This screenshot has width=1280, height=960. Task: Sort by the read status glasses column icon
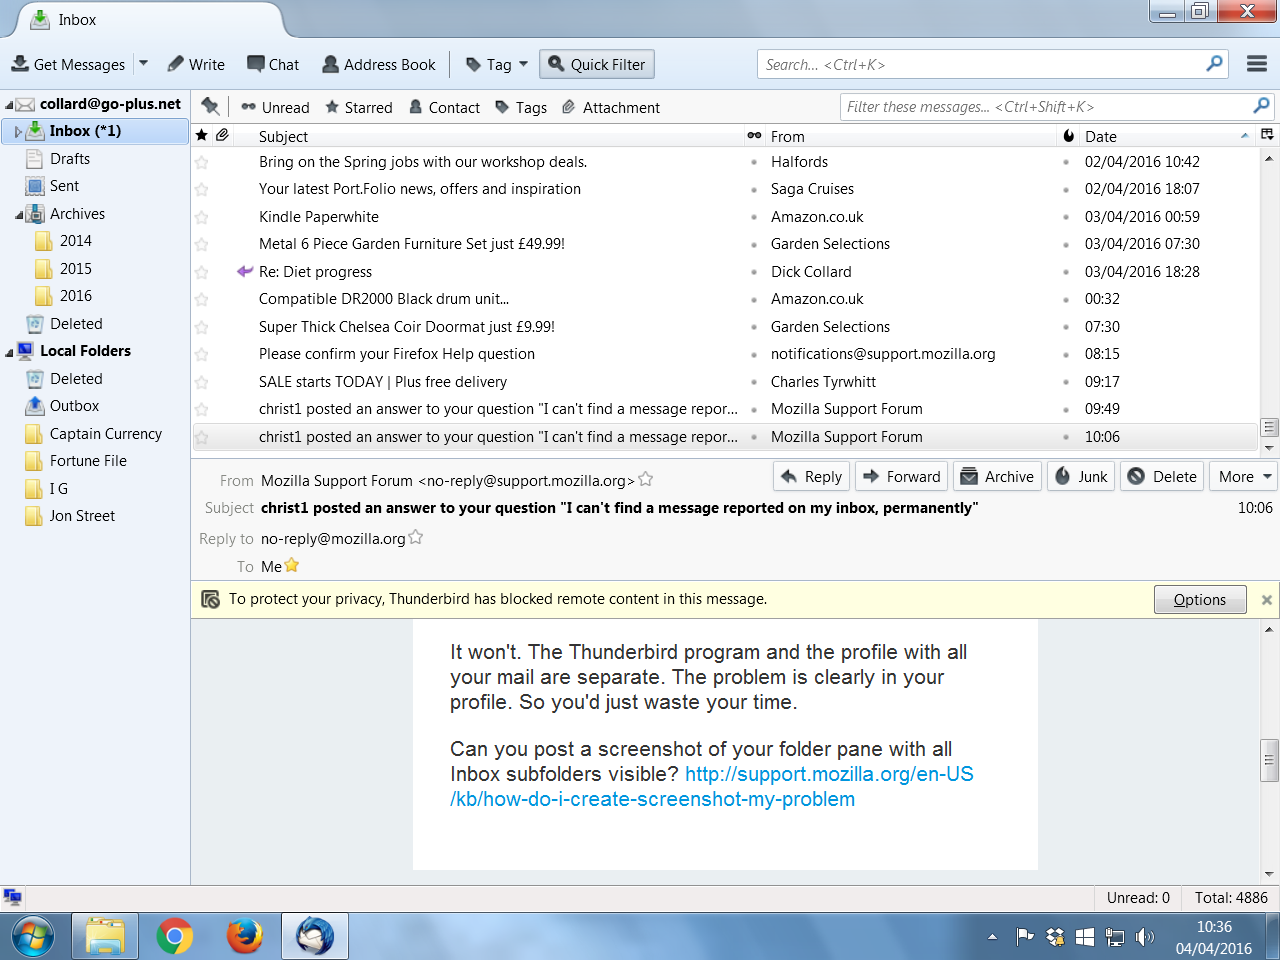[754, 135]
